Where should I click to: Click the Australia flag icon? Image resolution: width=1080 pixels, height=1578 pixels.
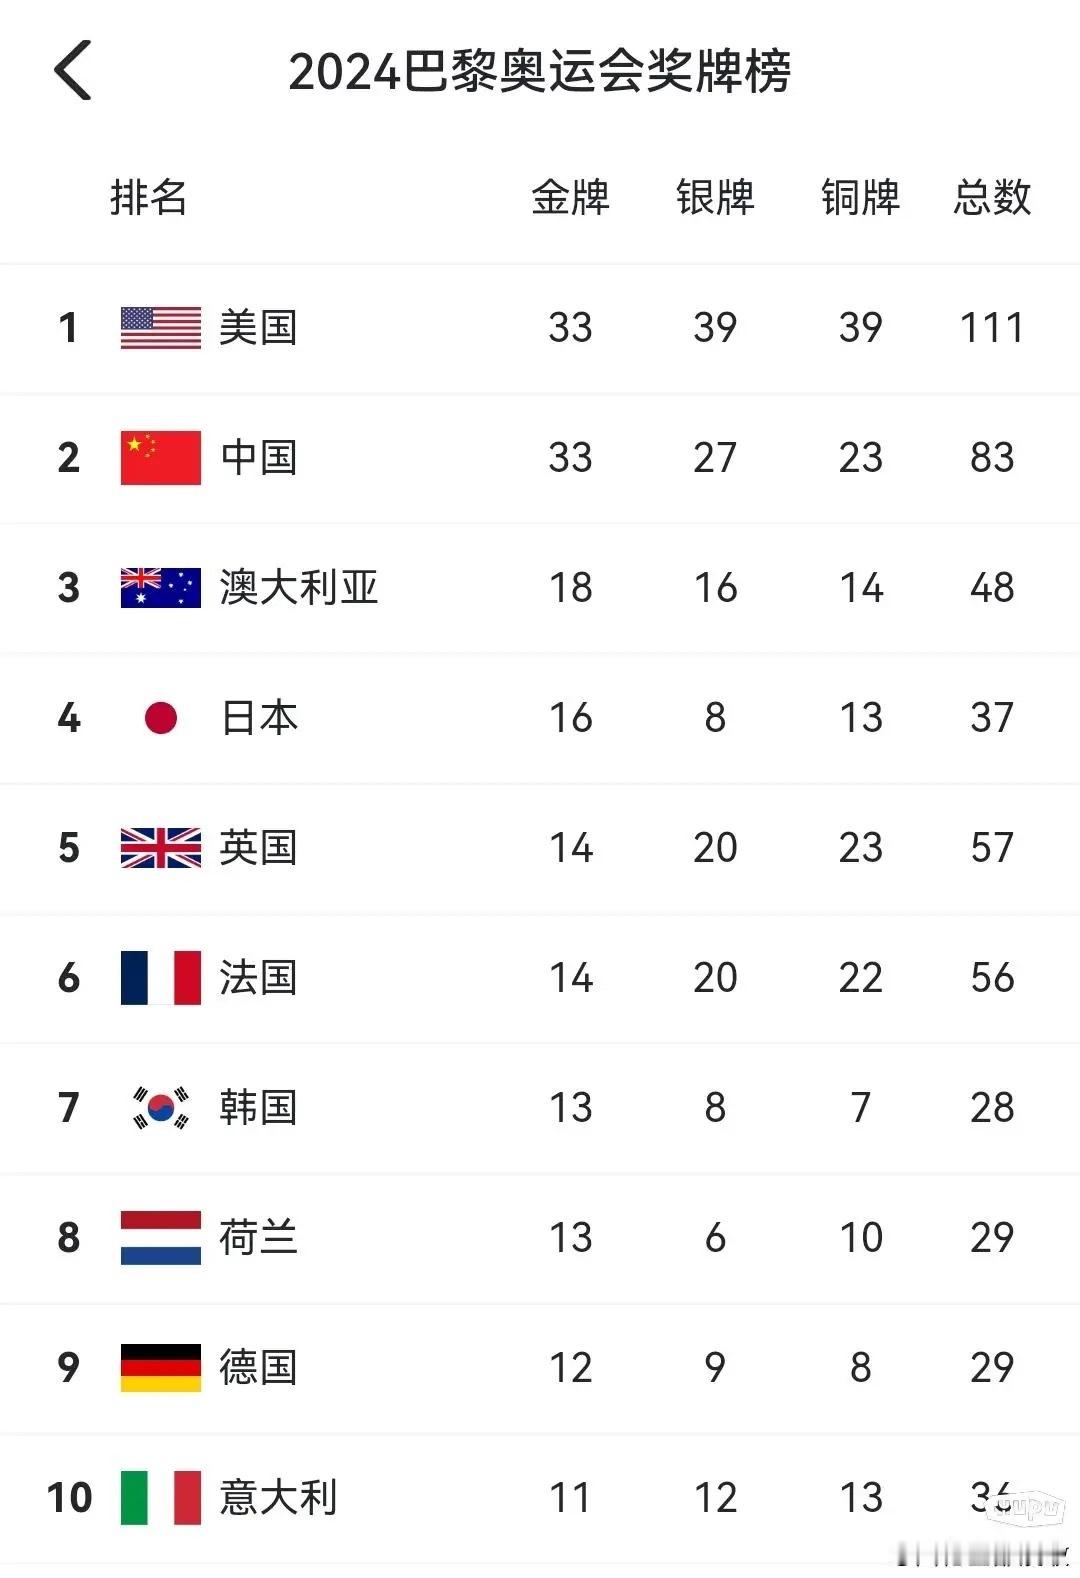(x=161, y=588)
